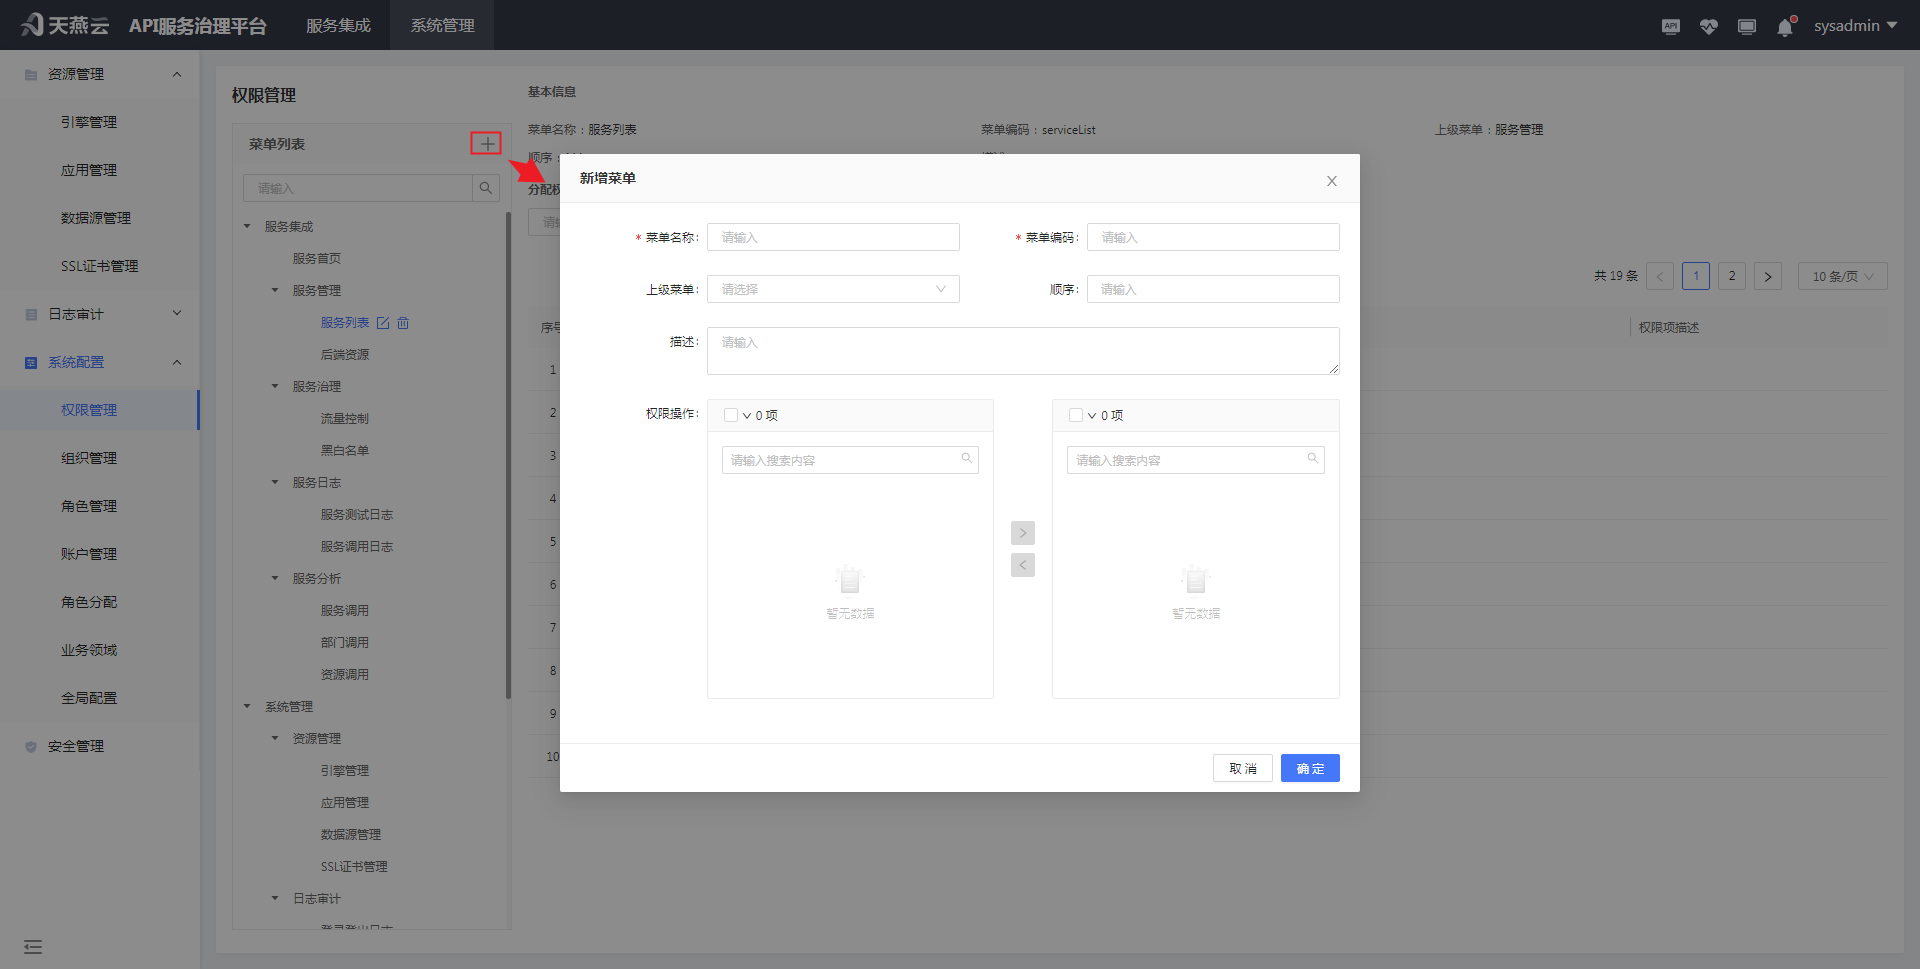Click the add menu plus icon
Screen dimensions: 1920x969
pos(486,144)
